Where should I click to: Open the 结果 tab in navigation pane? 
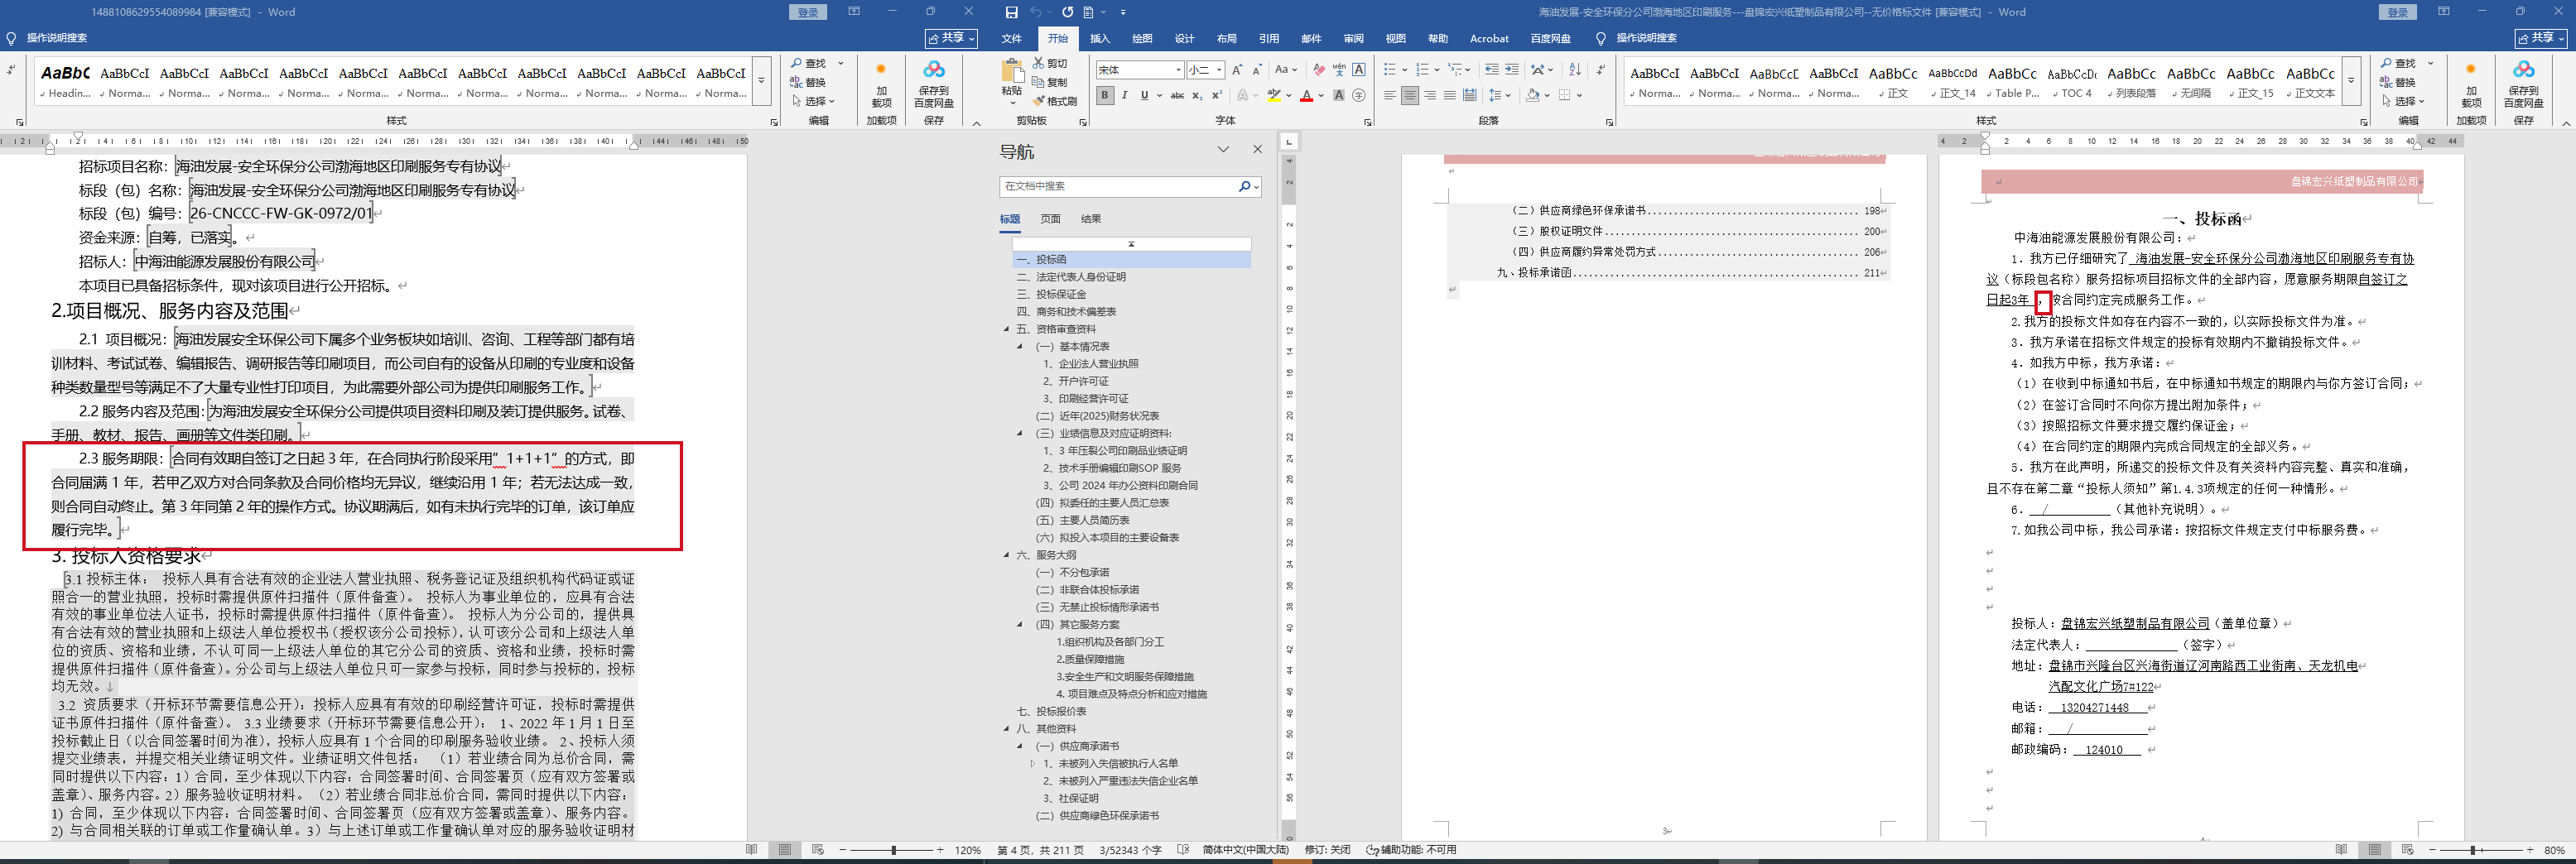(1091, 219)
